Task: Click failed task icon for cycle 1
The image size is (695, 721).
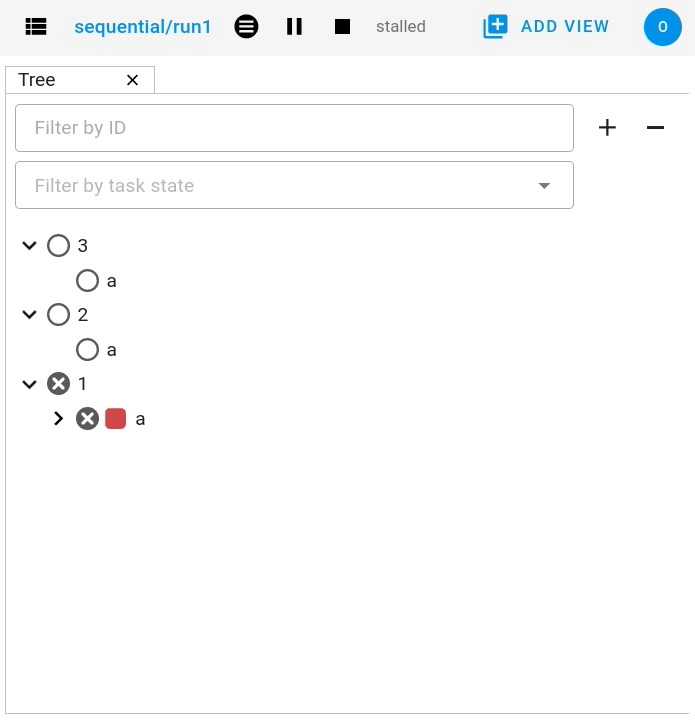Action: coord(59,384)
